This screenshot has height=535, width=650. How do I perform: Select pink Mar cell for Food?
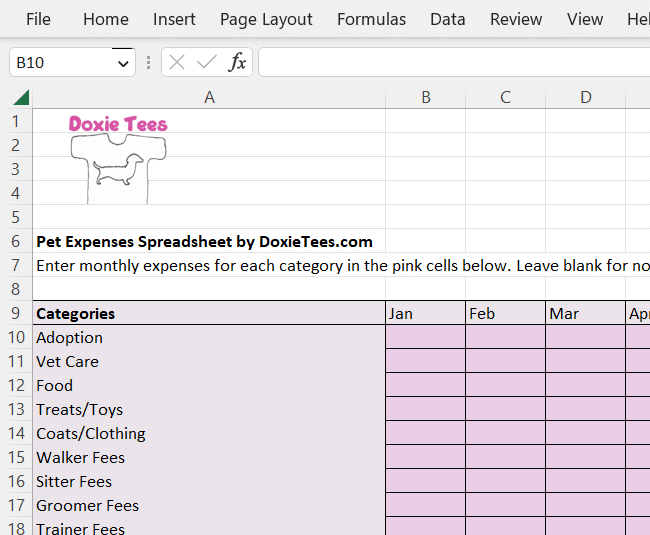coord(585,385)
